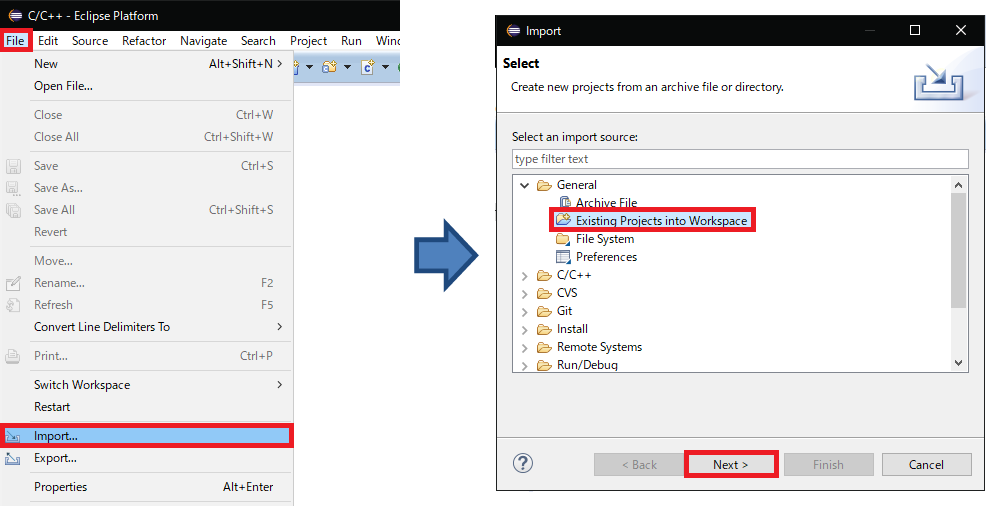
Task: Click the import tree vertical scrollbar thumb
Action: click(958, 250)
